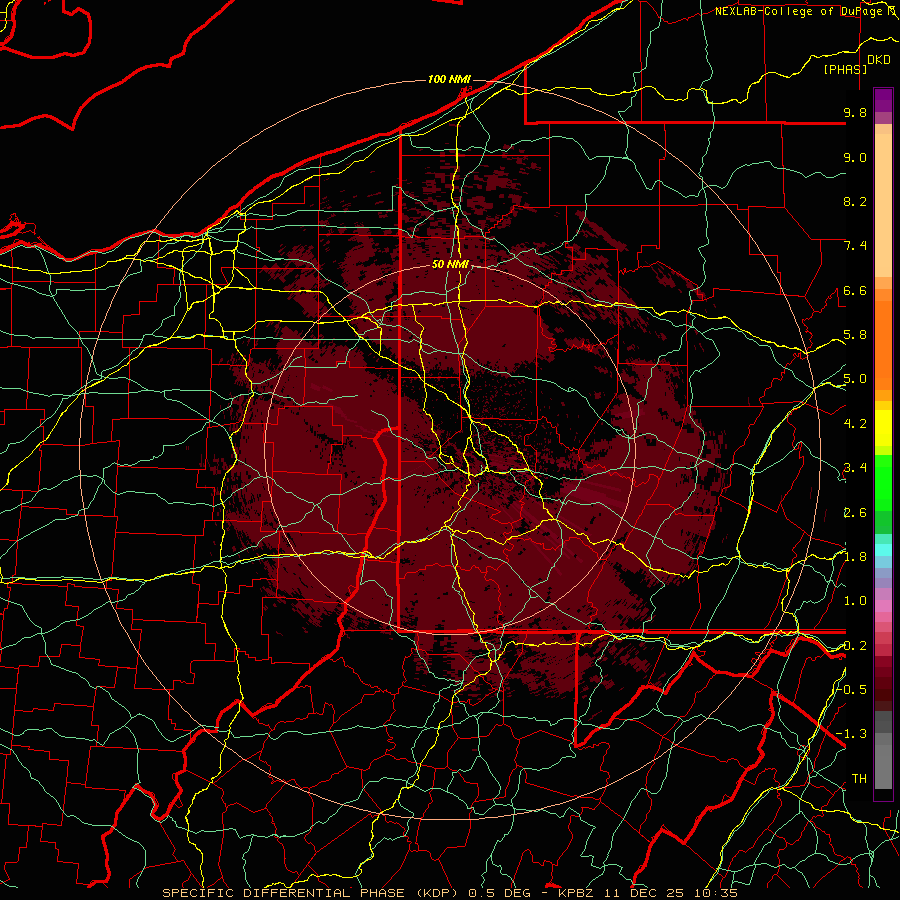This screenshot has height=900, width=900.
Task: Click the gray bottom segment of the color bar
Action: tap(883, 766)
